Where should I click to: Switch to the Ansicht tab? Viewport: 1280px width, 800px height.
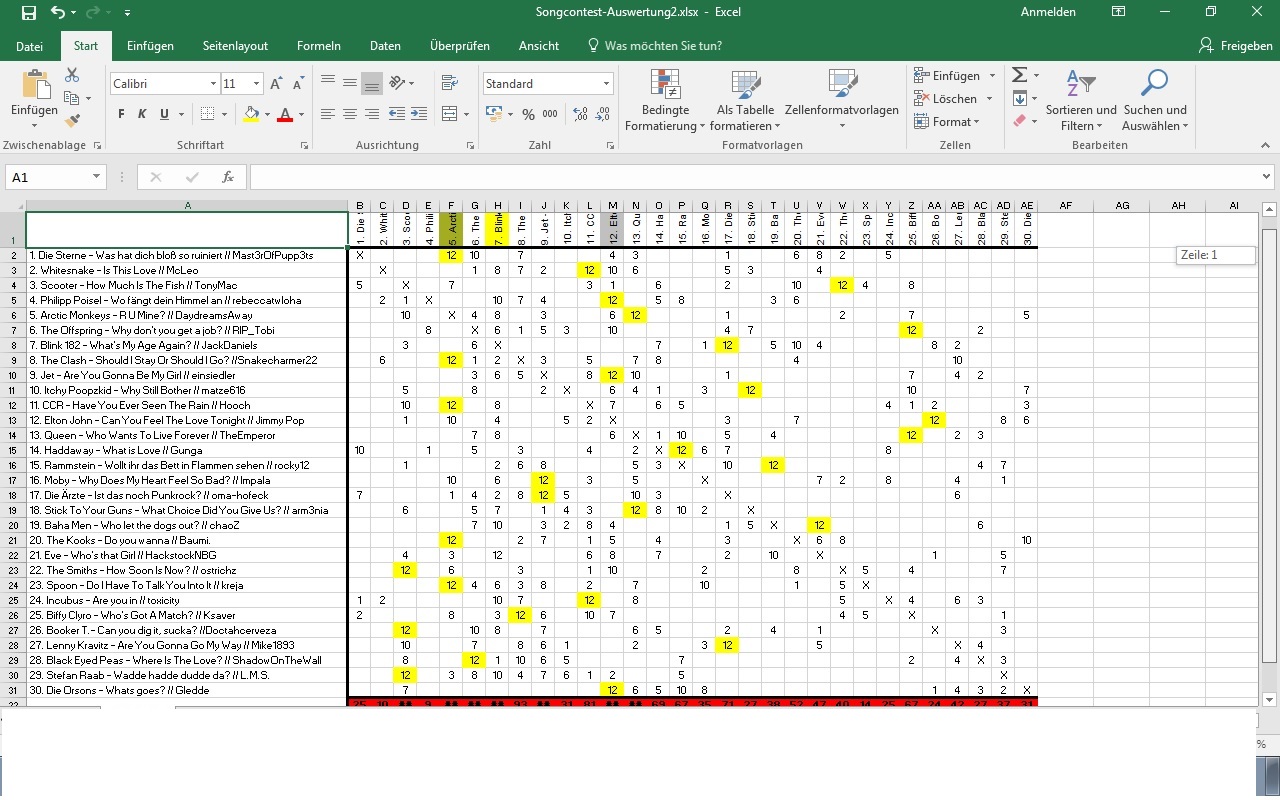(539, 46)
